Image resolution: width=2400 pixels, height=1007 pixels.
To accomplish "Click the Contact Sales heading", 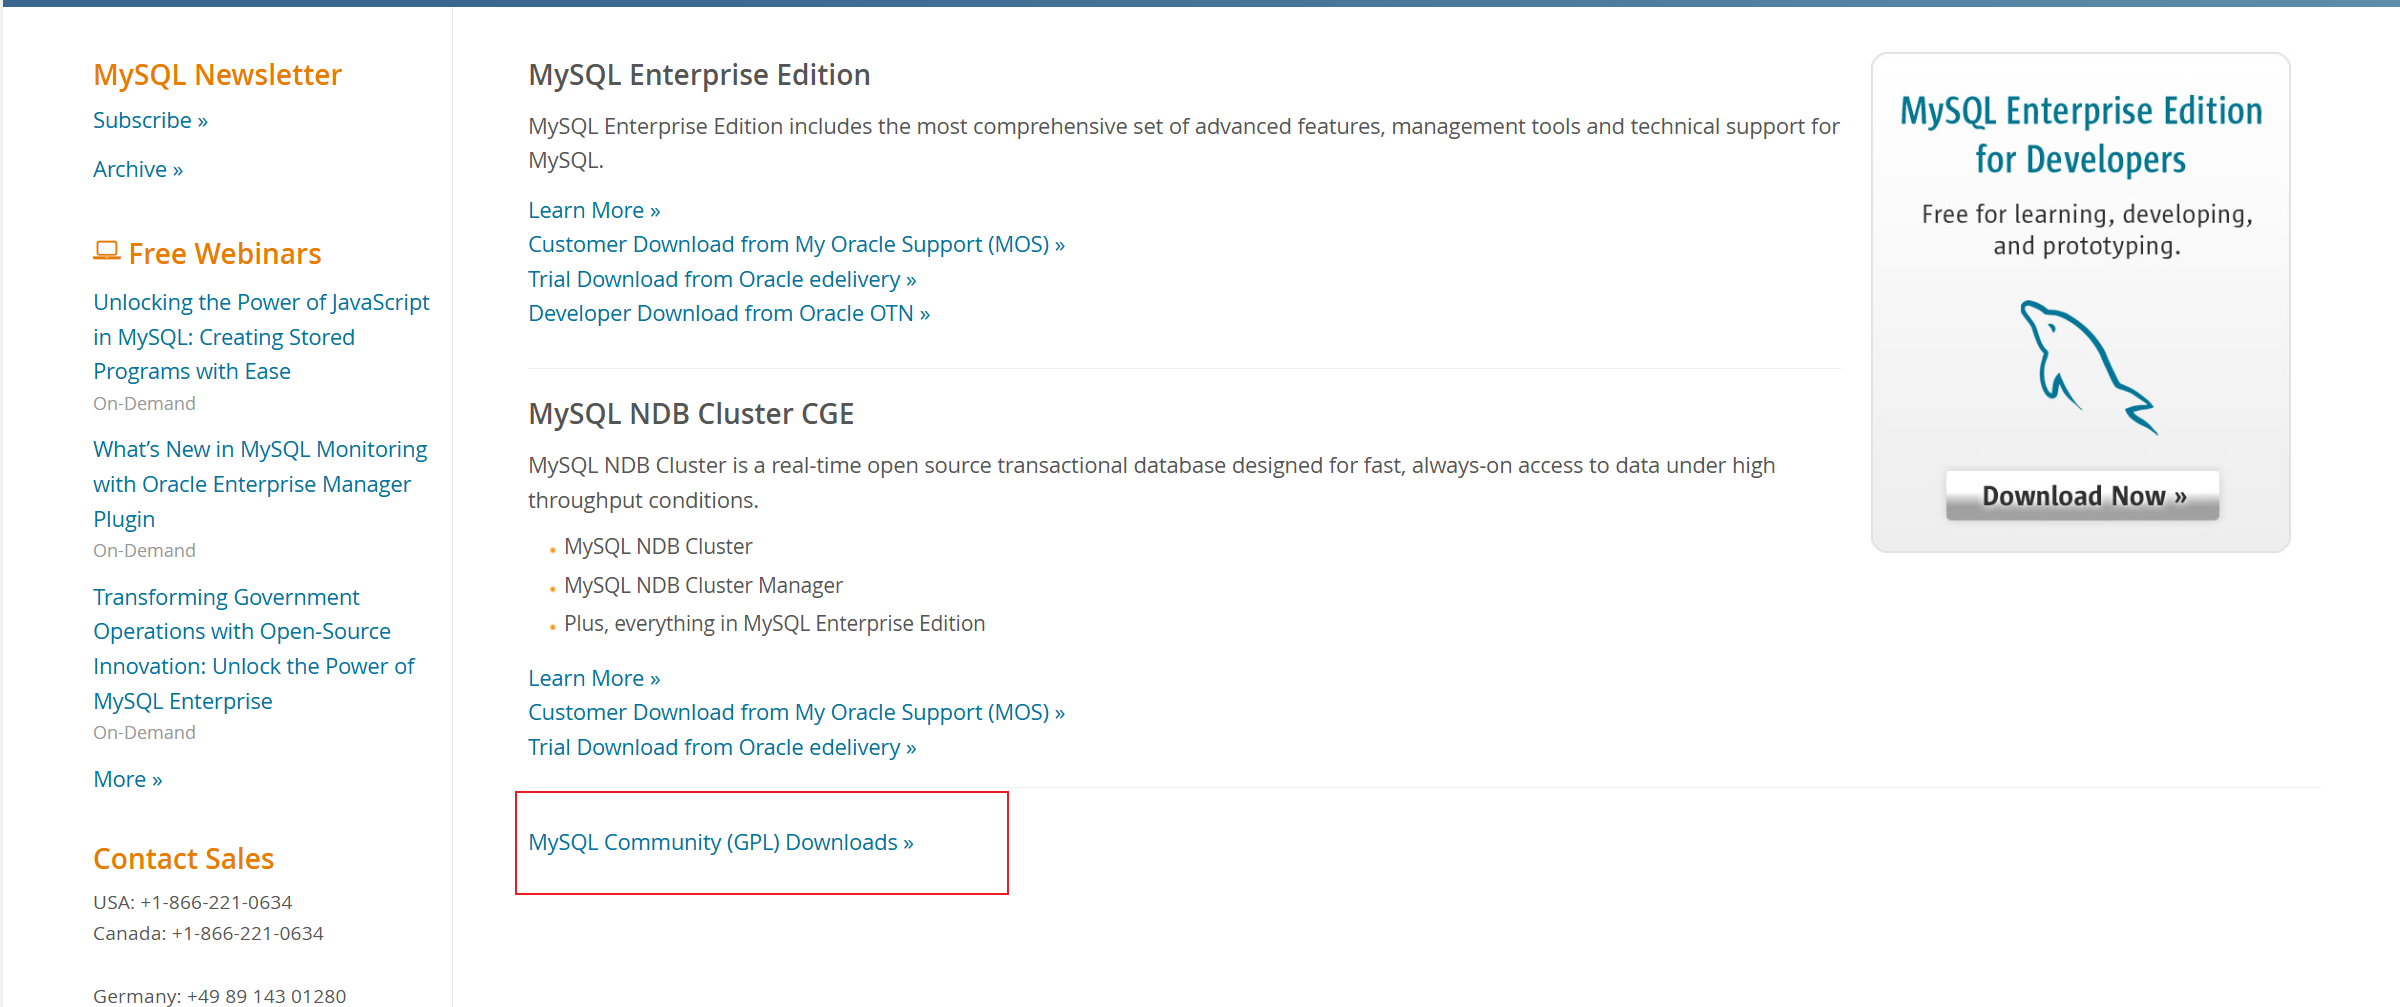I will point(183,859).
